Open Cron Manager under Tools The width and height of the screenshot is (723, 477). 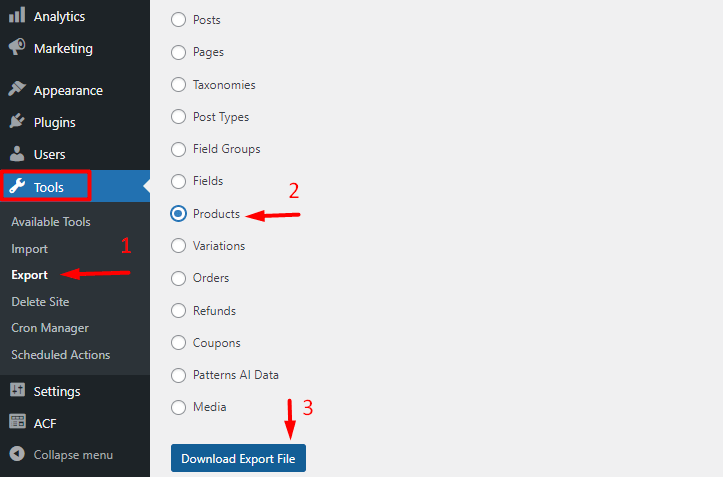click(x=50, y=328)
